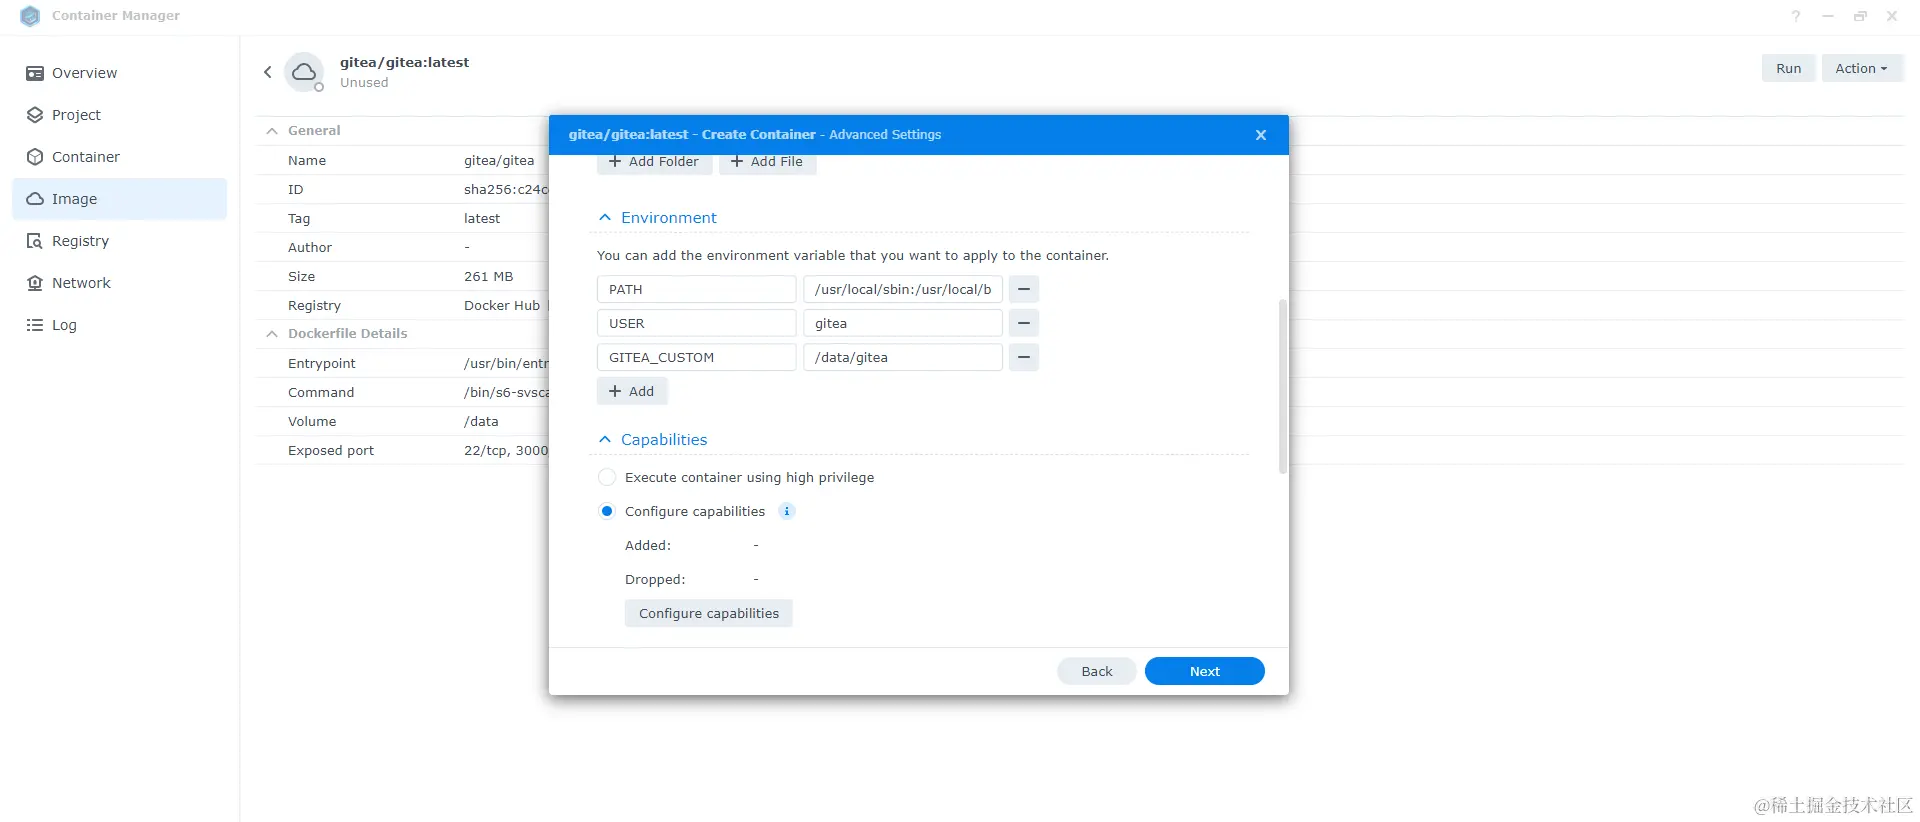The height and width of the screenshot is (822, 1920).
Task: Select Execute container using high privilege
Action: pyautogui.click(x=607, y=477)
